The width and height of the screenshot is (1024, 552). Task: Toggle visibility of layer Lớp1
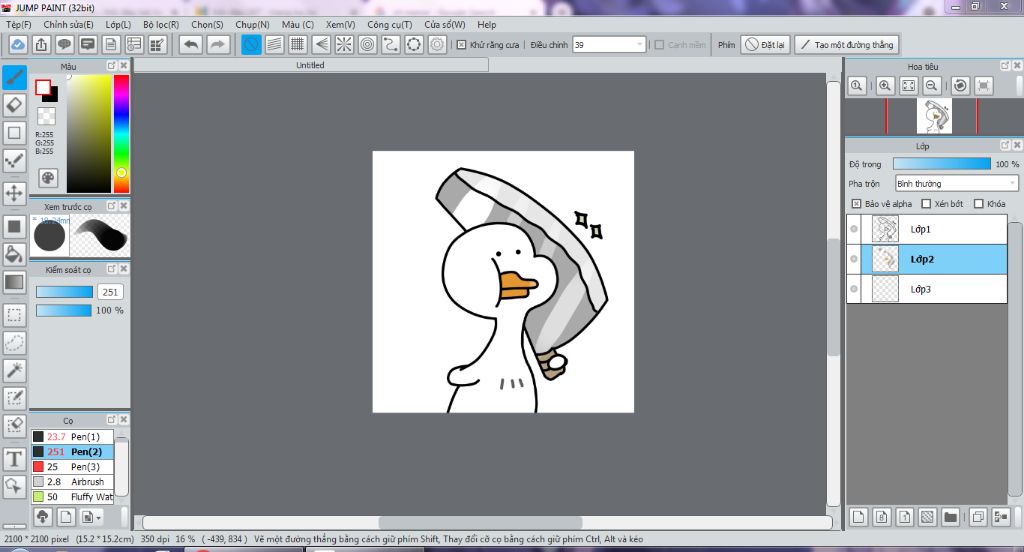coord(854,229)
